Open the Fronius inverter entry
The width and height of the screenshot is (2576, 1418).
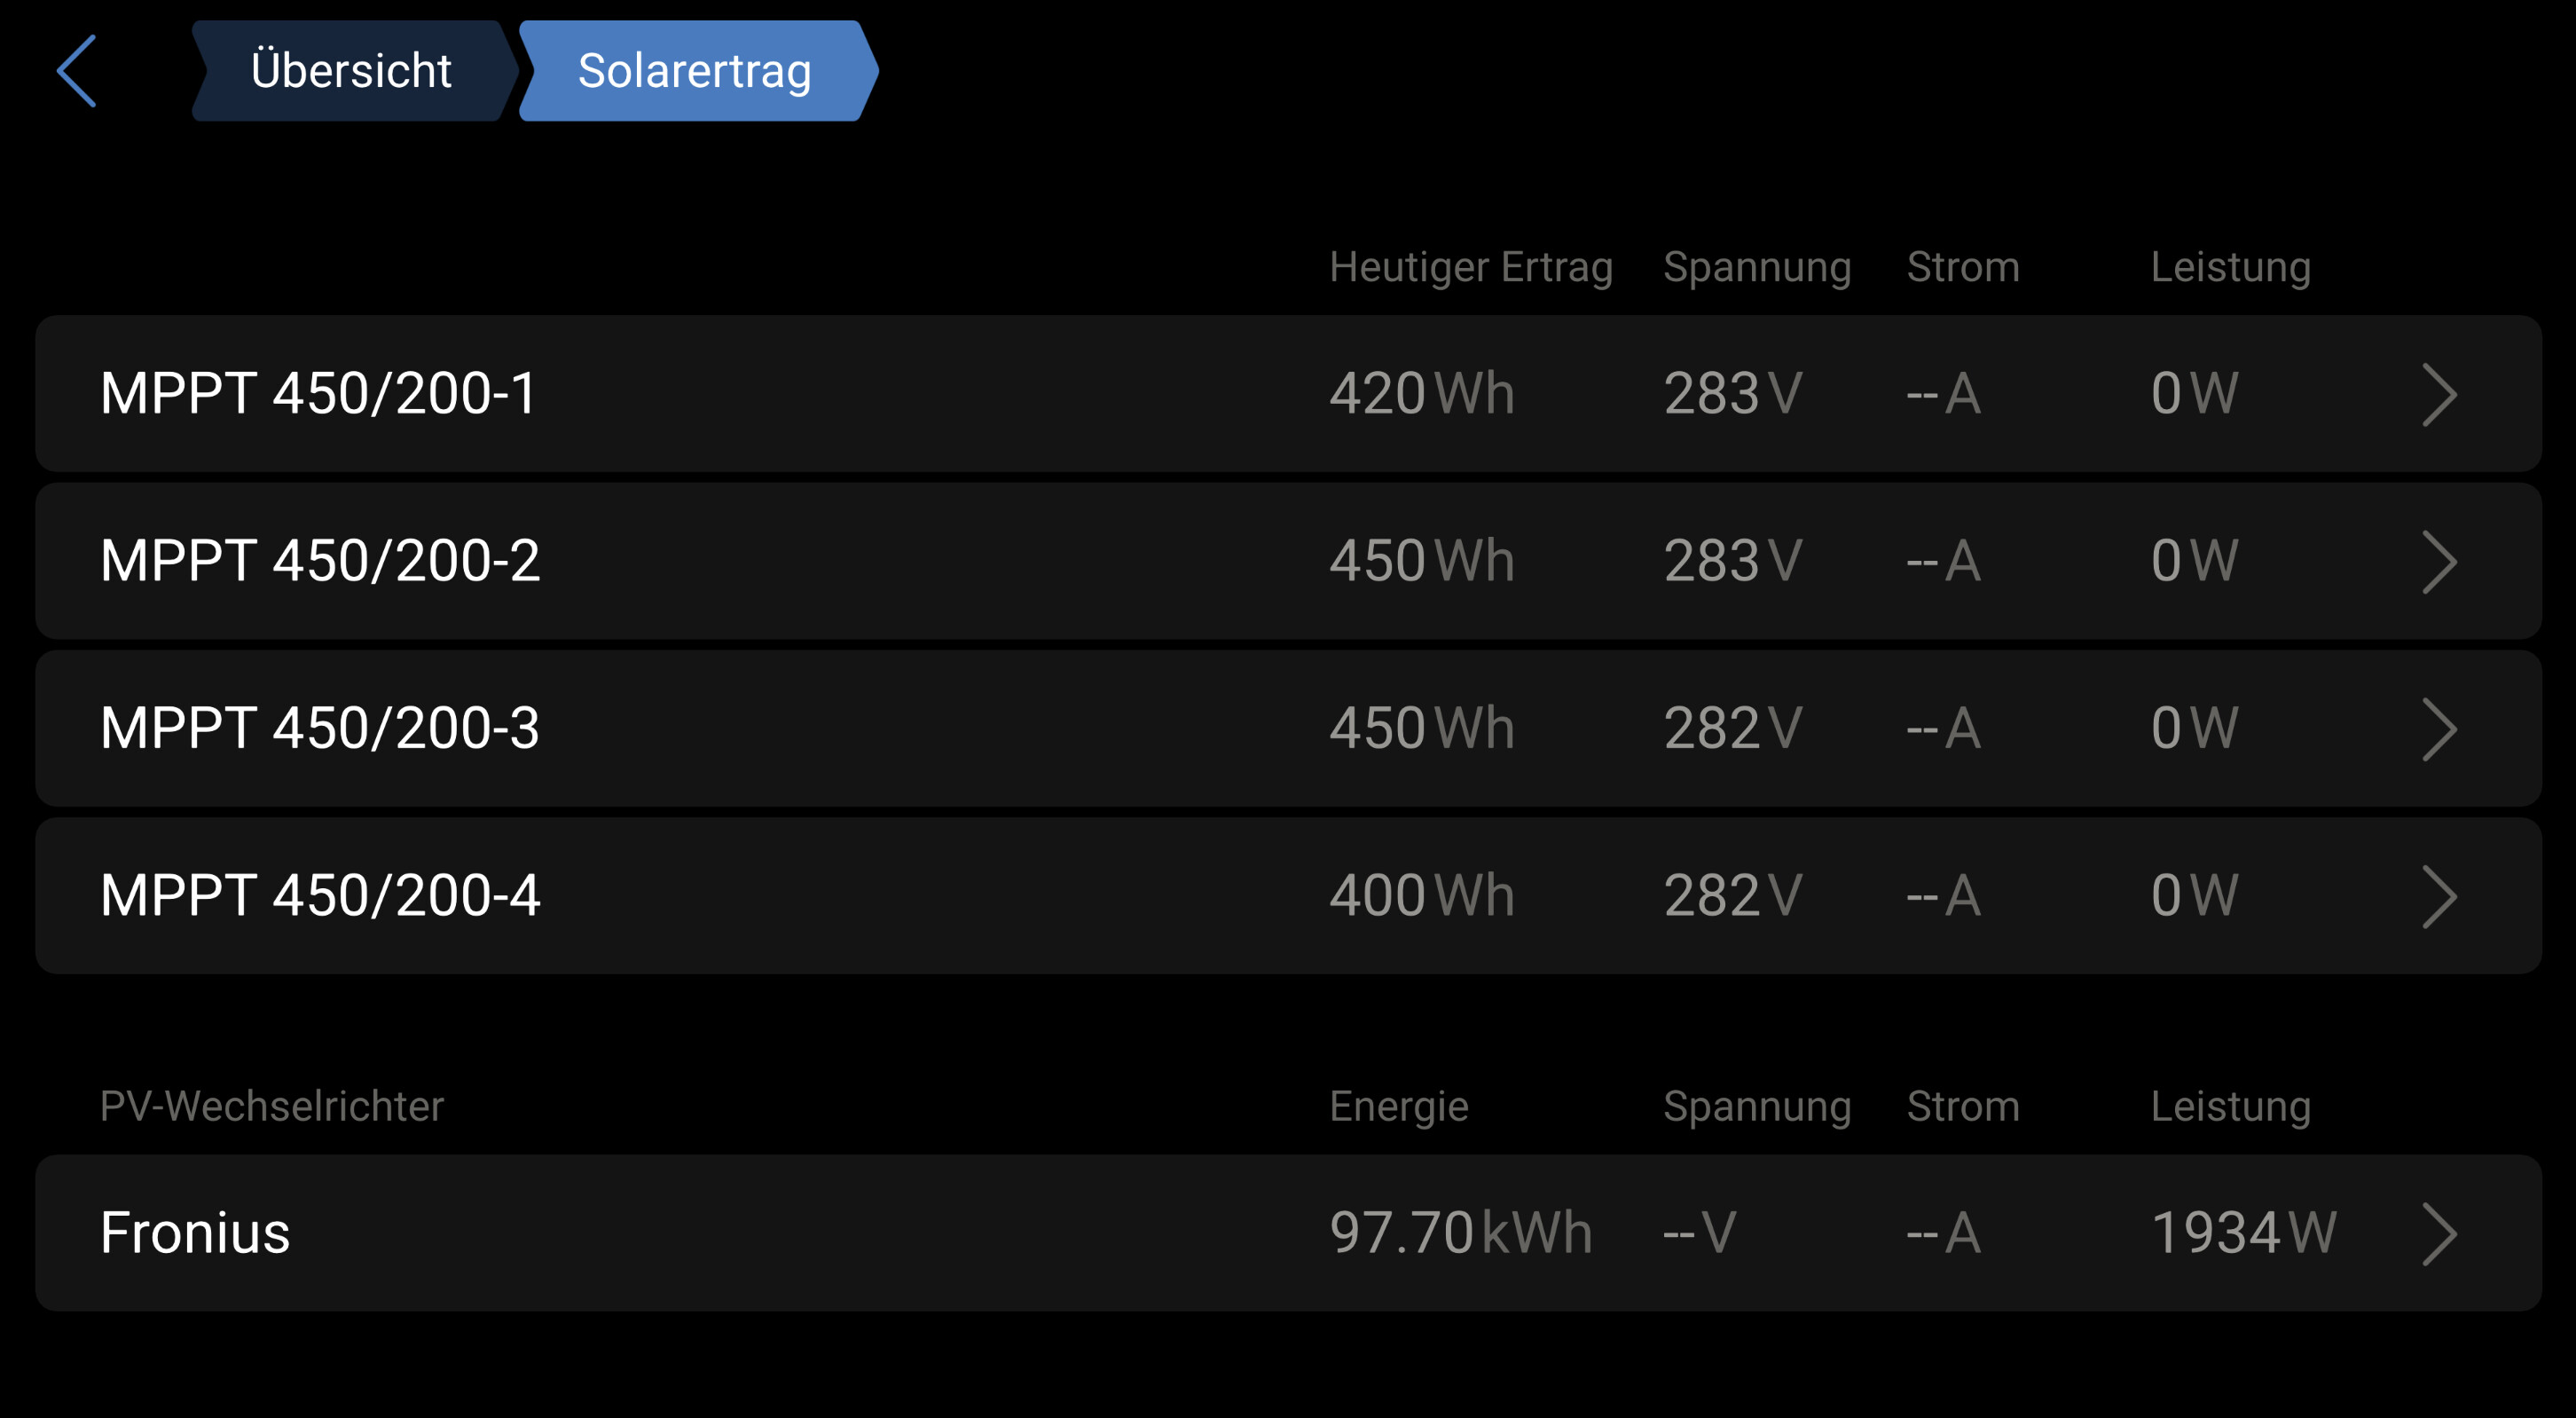(195, 1232)
